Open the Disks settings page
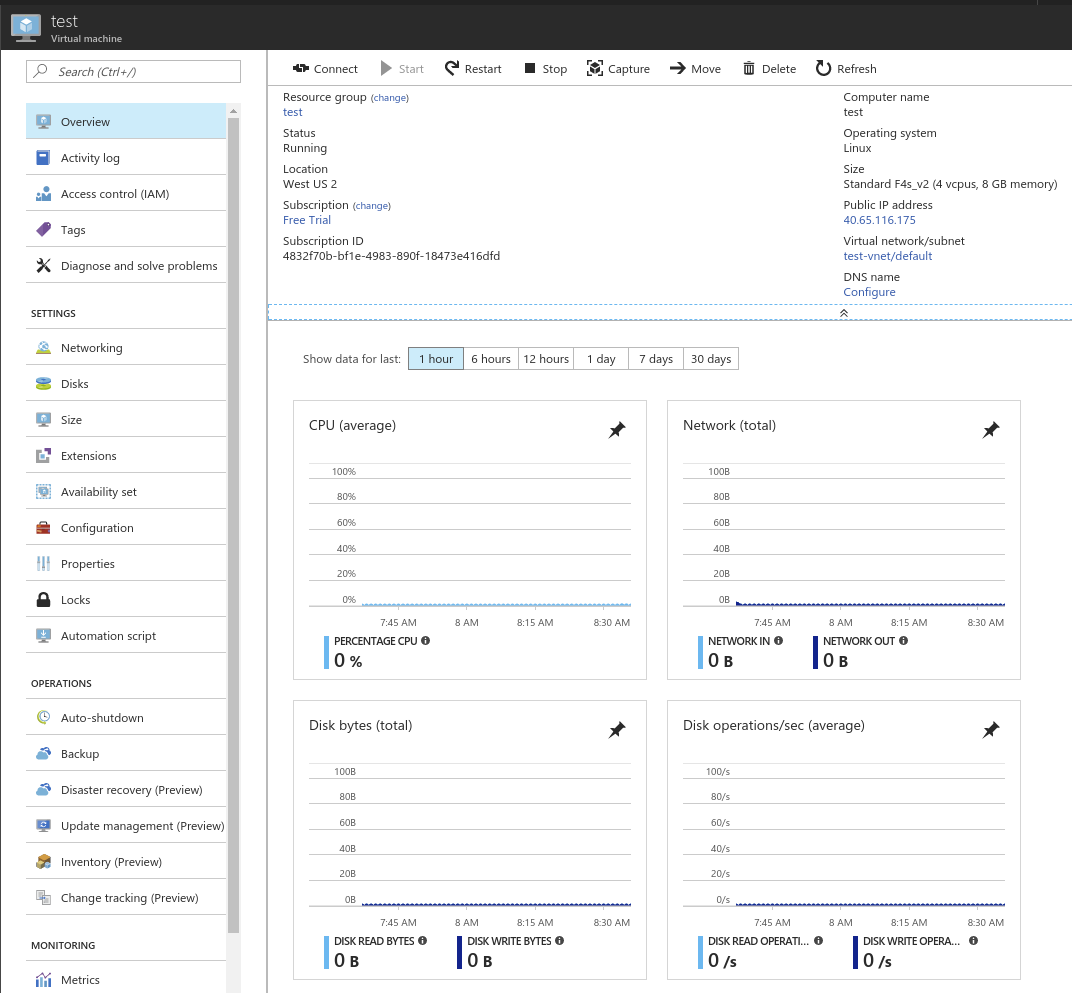The height and width of the screenshot is (993, 1072). point(75,383)
